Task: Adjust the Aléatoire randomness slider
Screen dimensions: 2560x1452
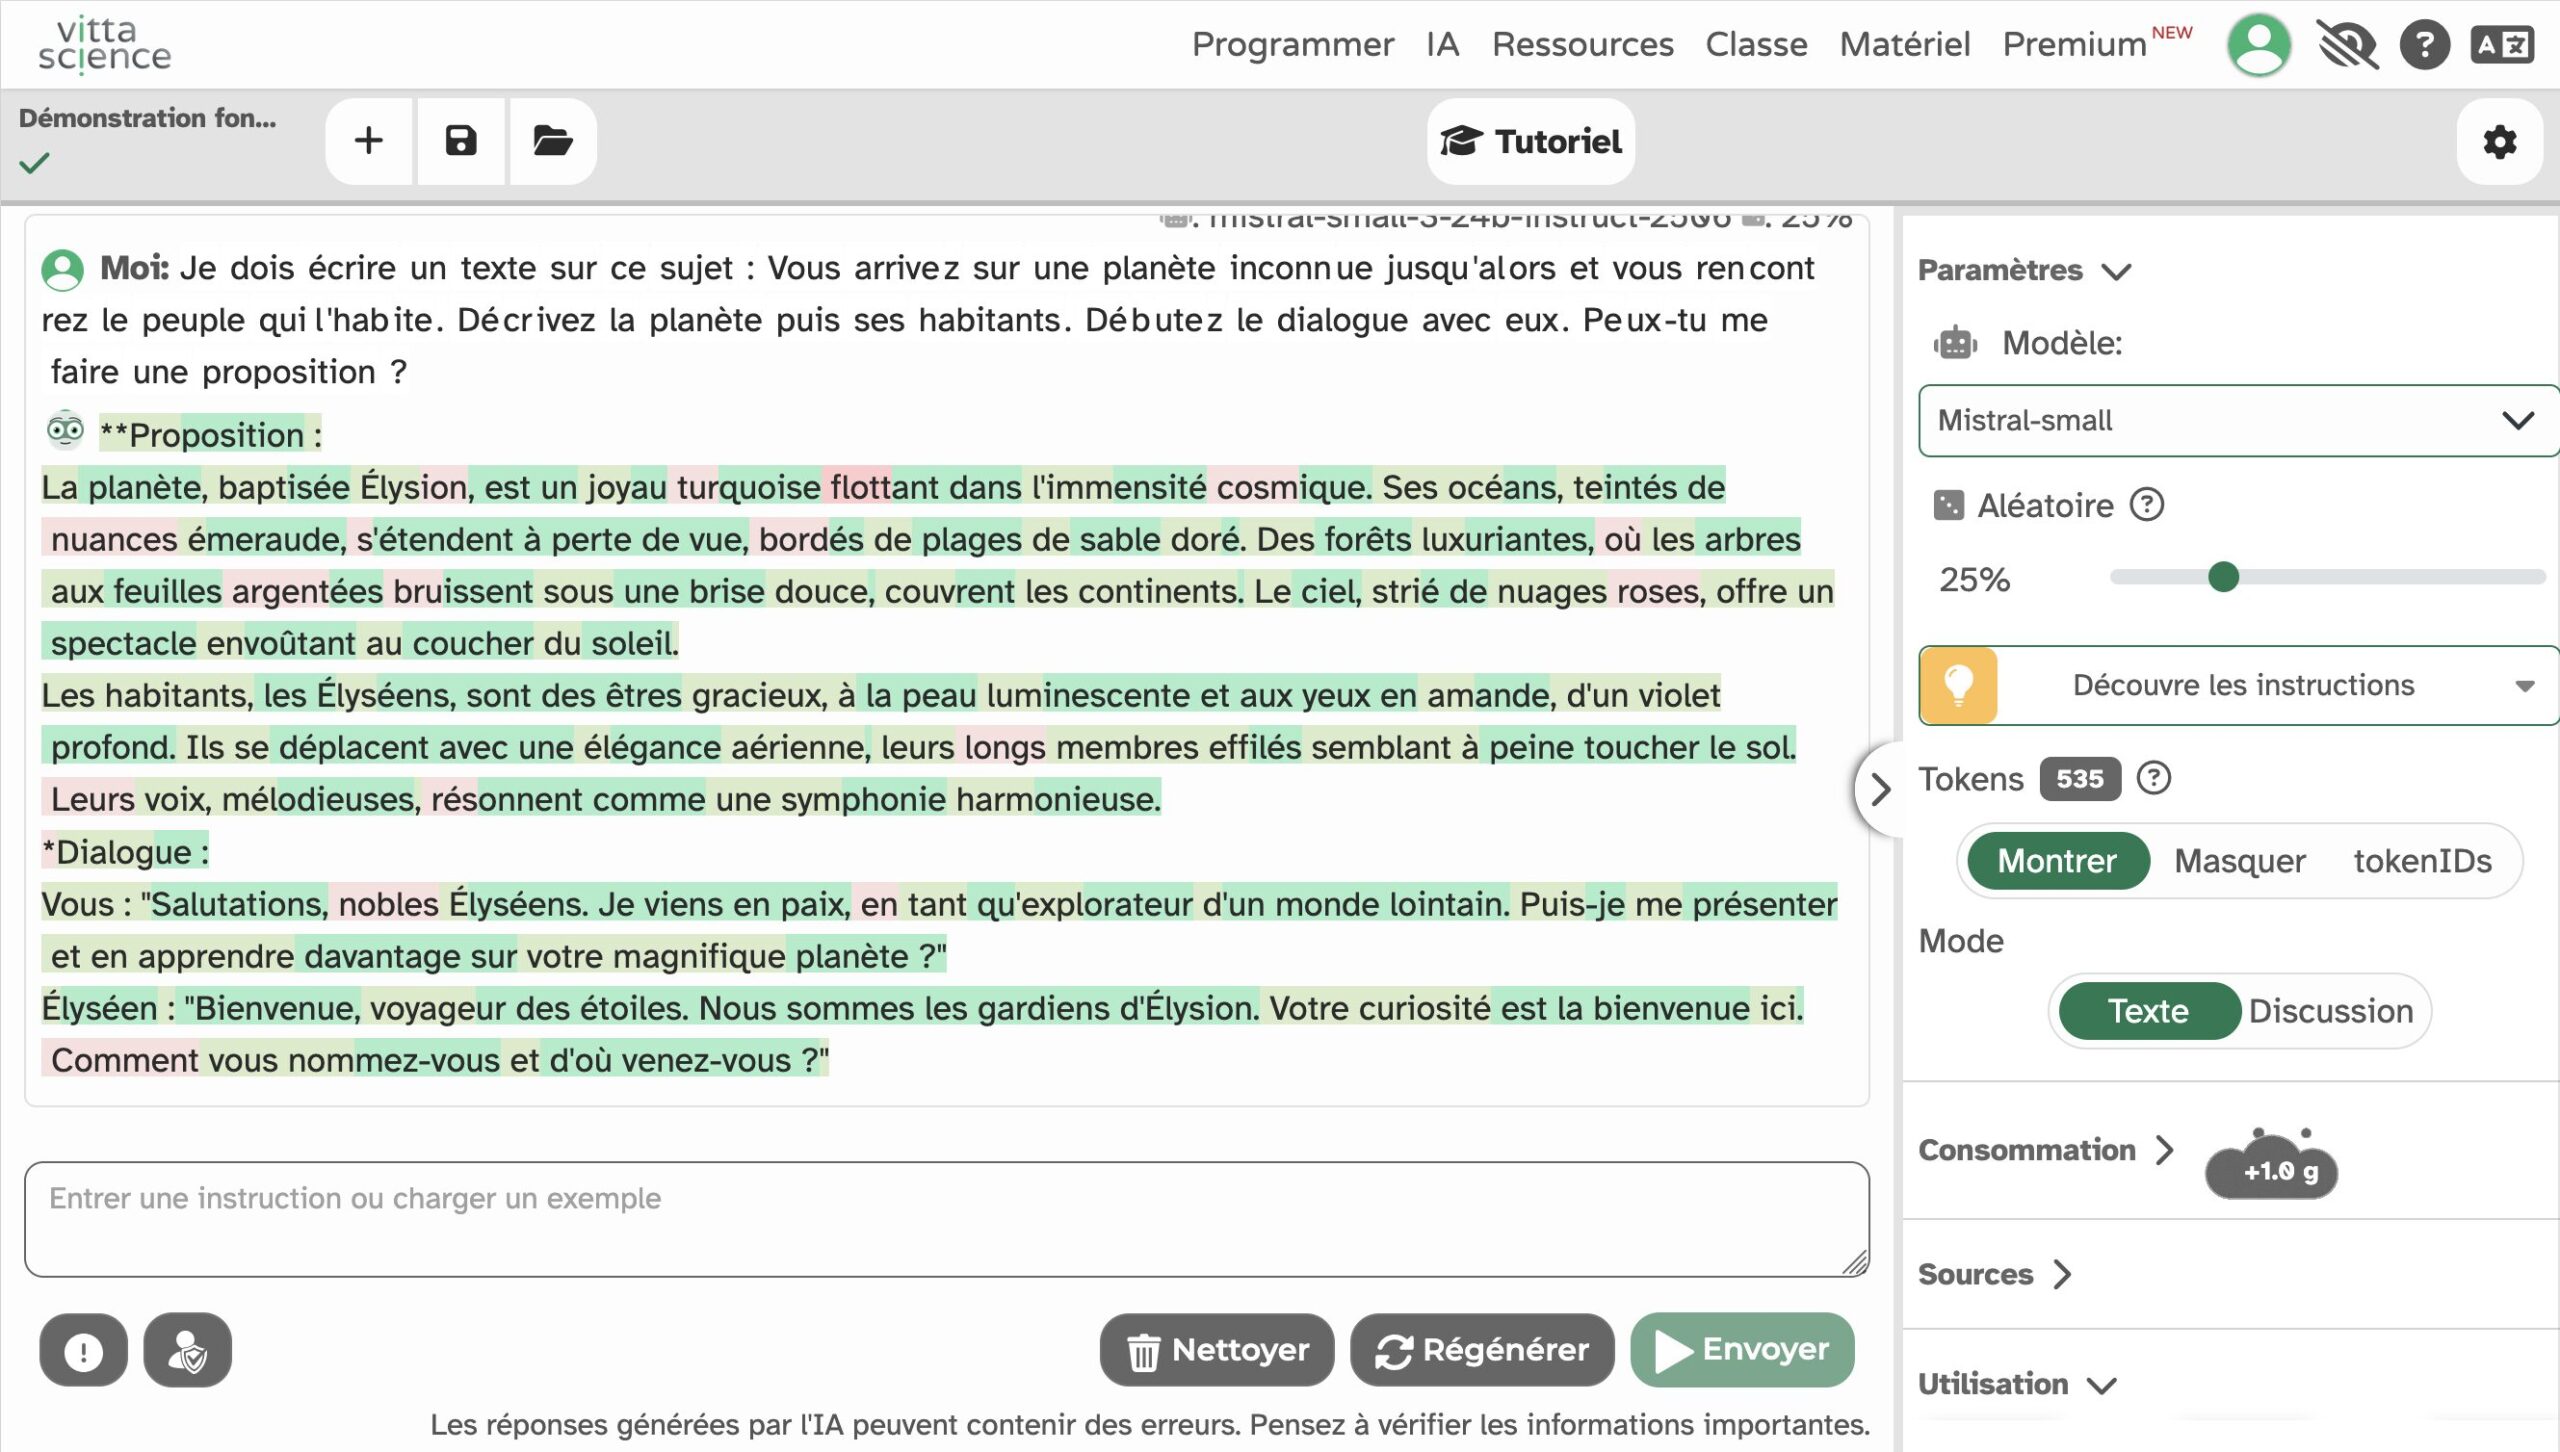Action: (2223, 577)
